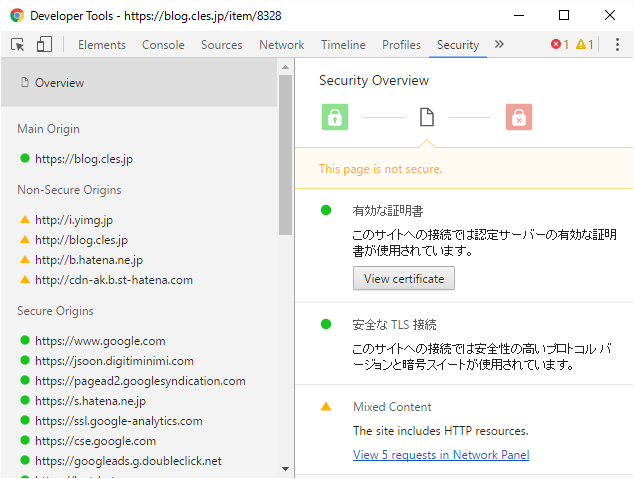Click the red error count indicator
The width and height of the screenshot is (634, 479).
pos(560,45)
